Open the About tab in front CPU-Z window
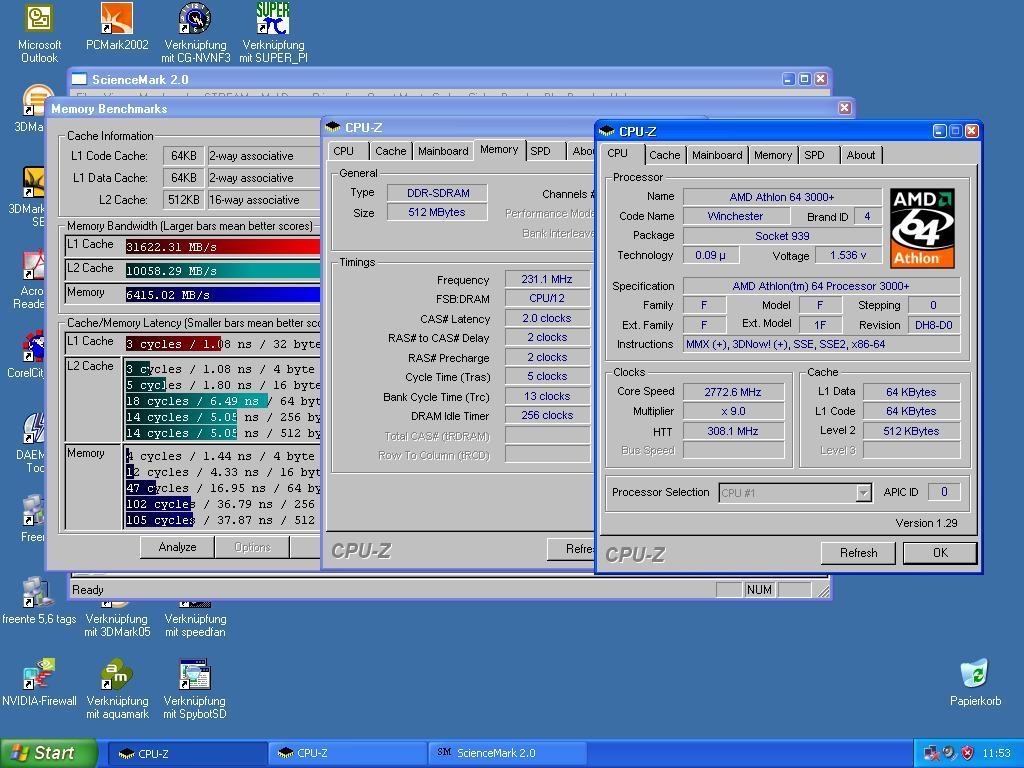Screen dimensions: 1024x768 pyautogui.click(x=861, y=155)
